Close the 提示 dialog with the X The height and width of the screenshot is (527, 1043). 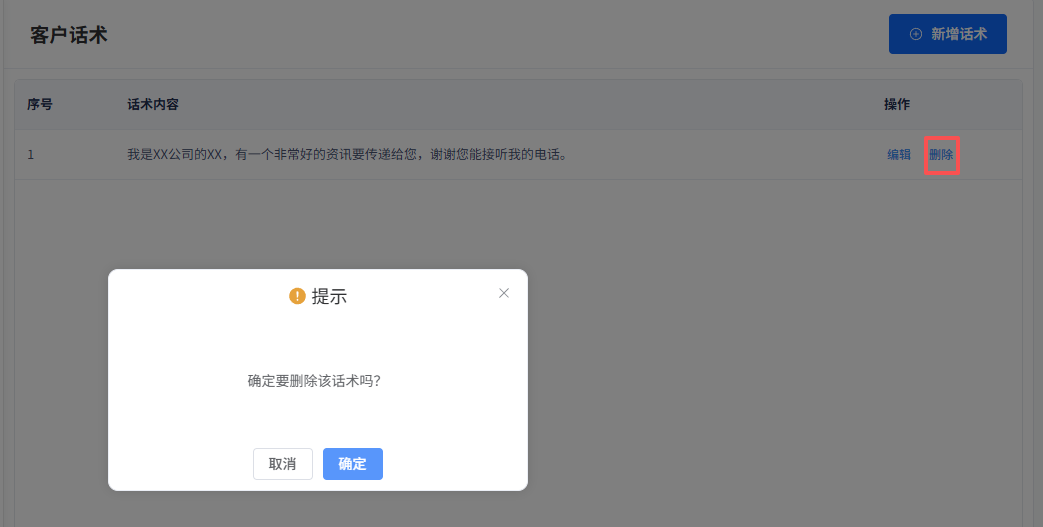(x=504, y=293)
